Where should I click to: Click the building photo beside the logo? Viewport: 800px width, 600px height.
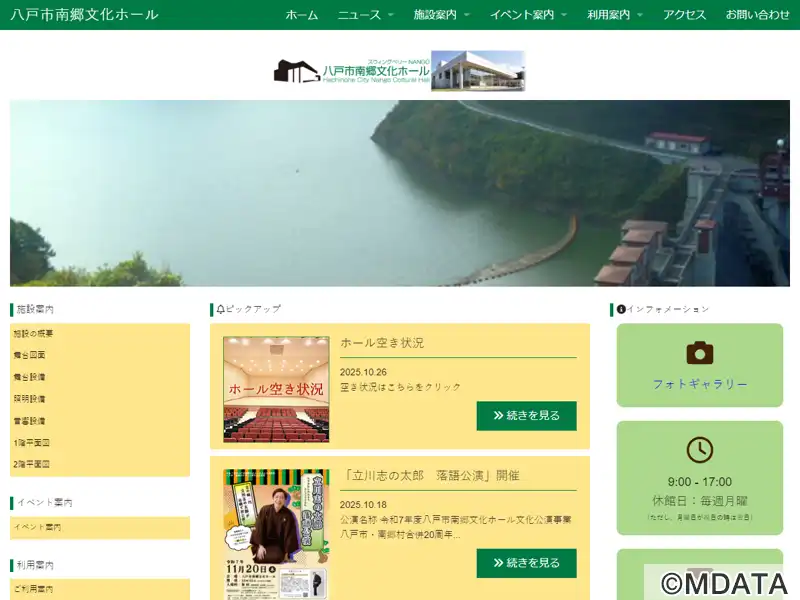coord(478,71)
